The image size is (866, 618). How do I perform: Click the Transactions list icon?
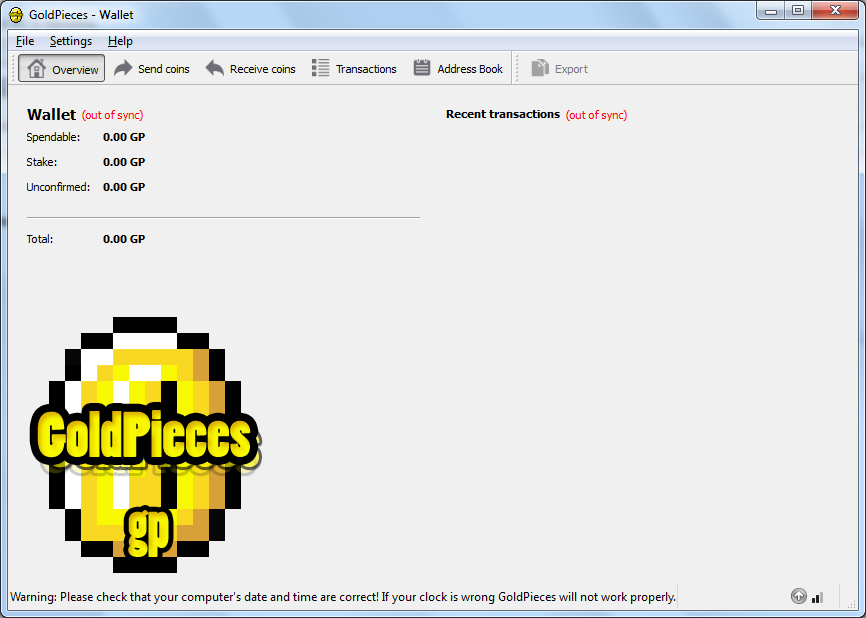(x=320, y=68)
